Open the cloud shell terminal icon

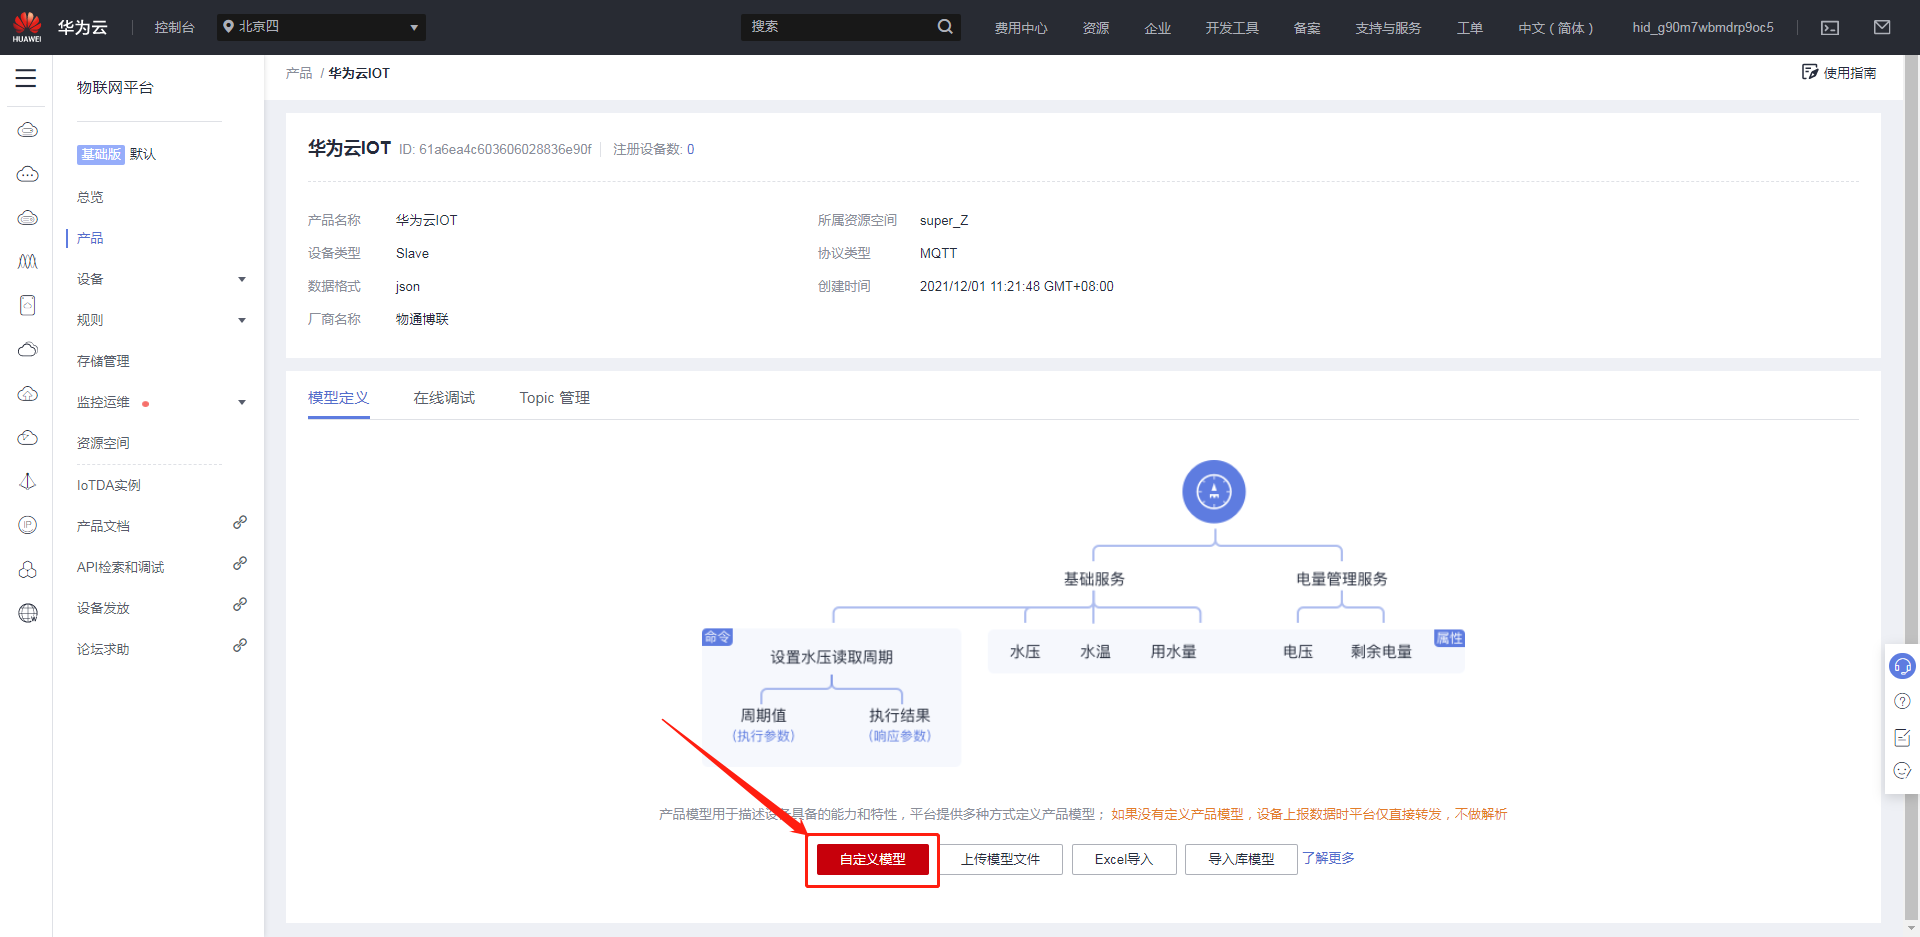point(1830,28)
